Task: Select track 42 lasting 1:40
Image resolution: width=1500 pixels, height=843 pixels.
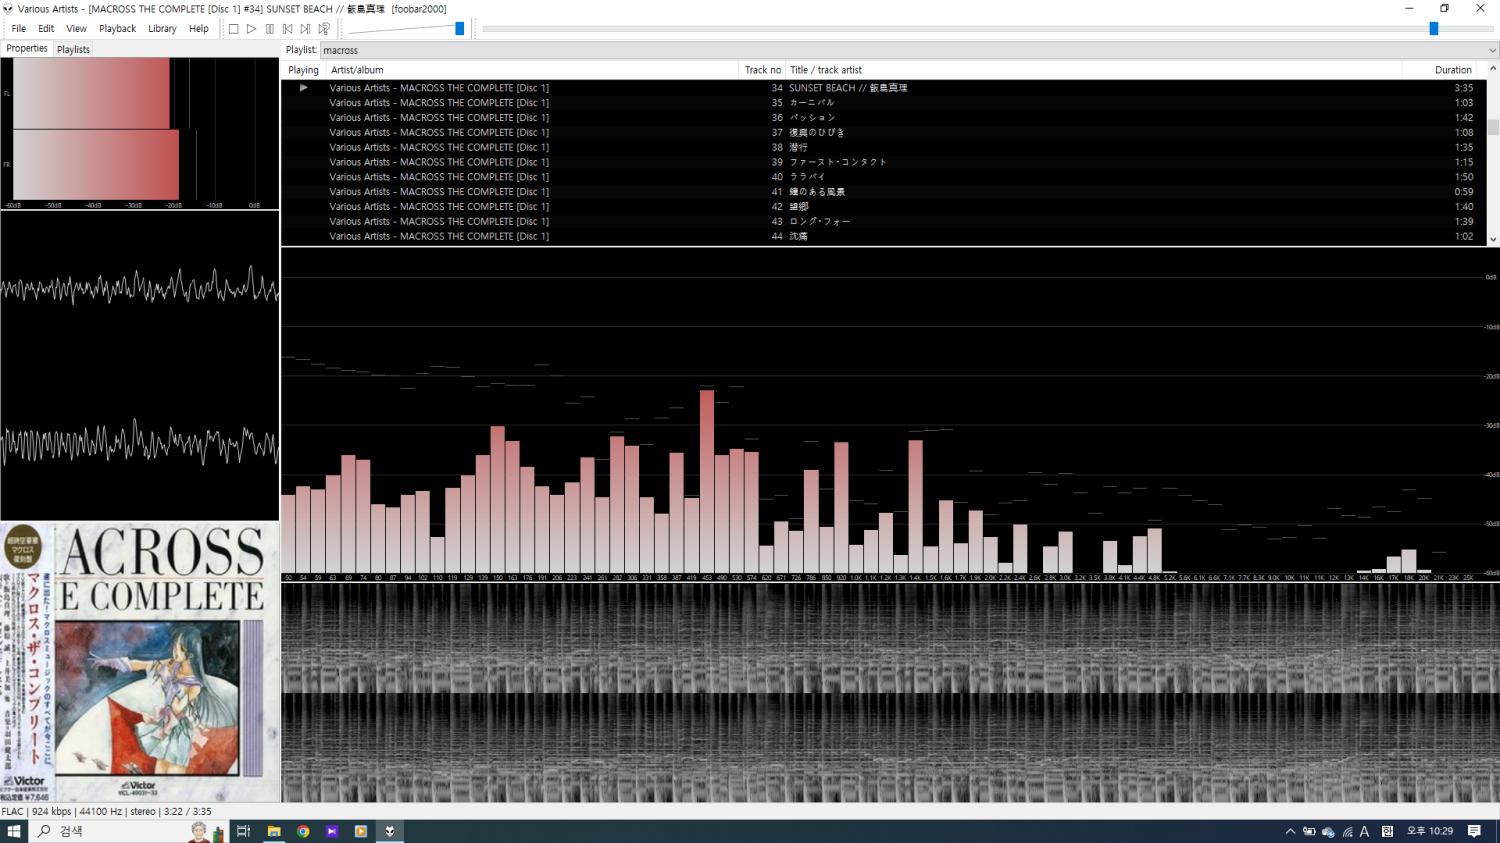Action: click(883, 207)
